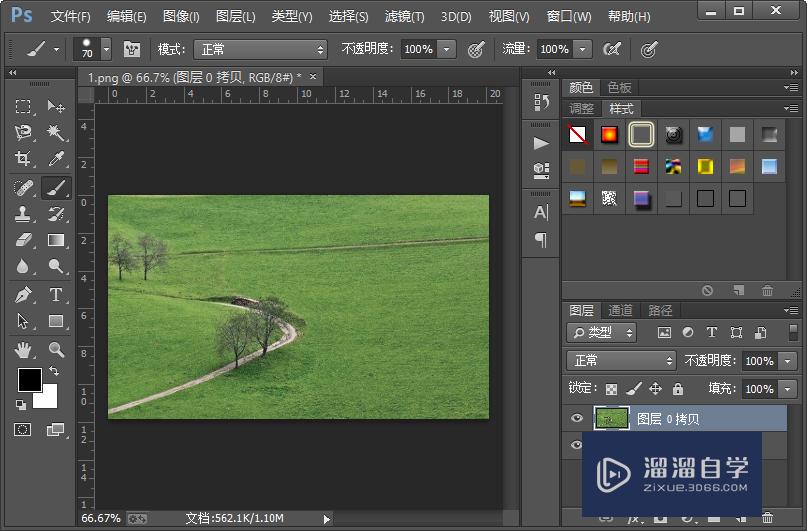Select the 图层 0 拷贝 layer thumbnail
807x531 pixels.
[x=611, y=419]
